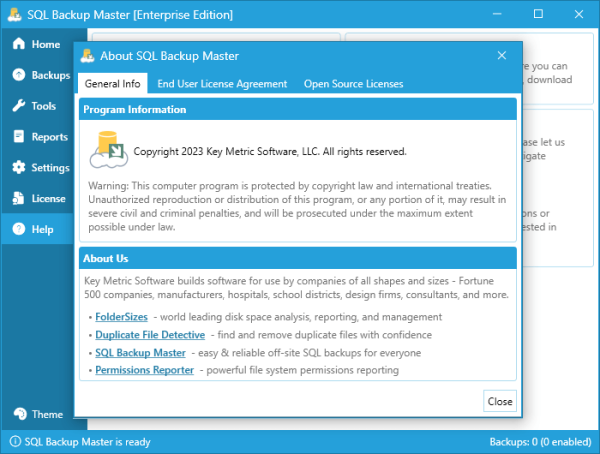Select Reports label in sidebar
600x454 pixels.
point(49,137)
